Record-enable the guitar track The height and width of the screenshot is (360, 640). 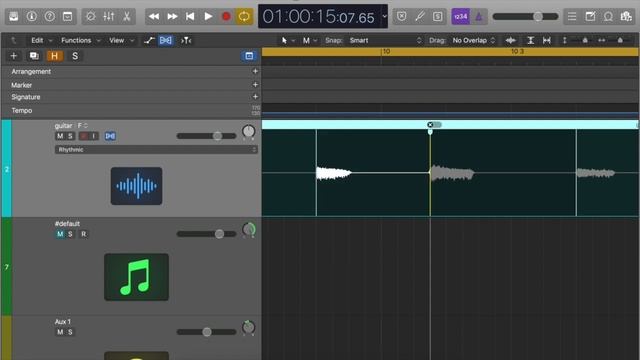[84, 136]
